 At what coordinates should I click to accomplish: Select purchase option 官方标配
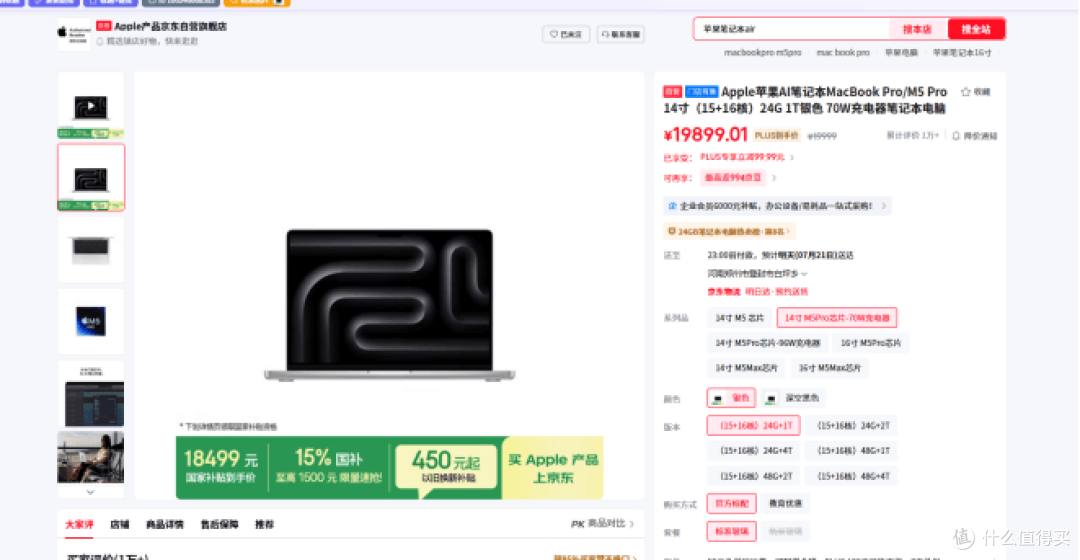pos(731,504)
